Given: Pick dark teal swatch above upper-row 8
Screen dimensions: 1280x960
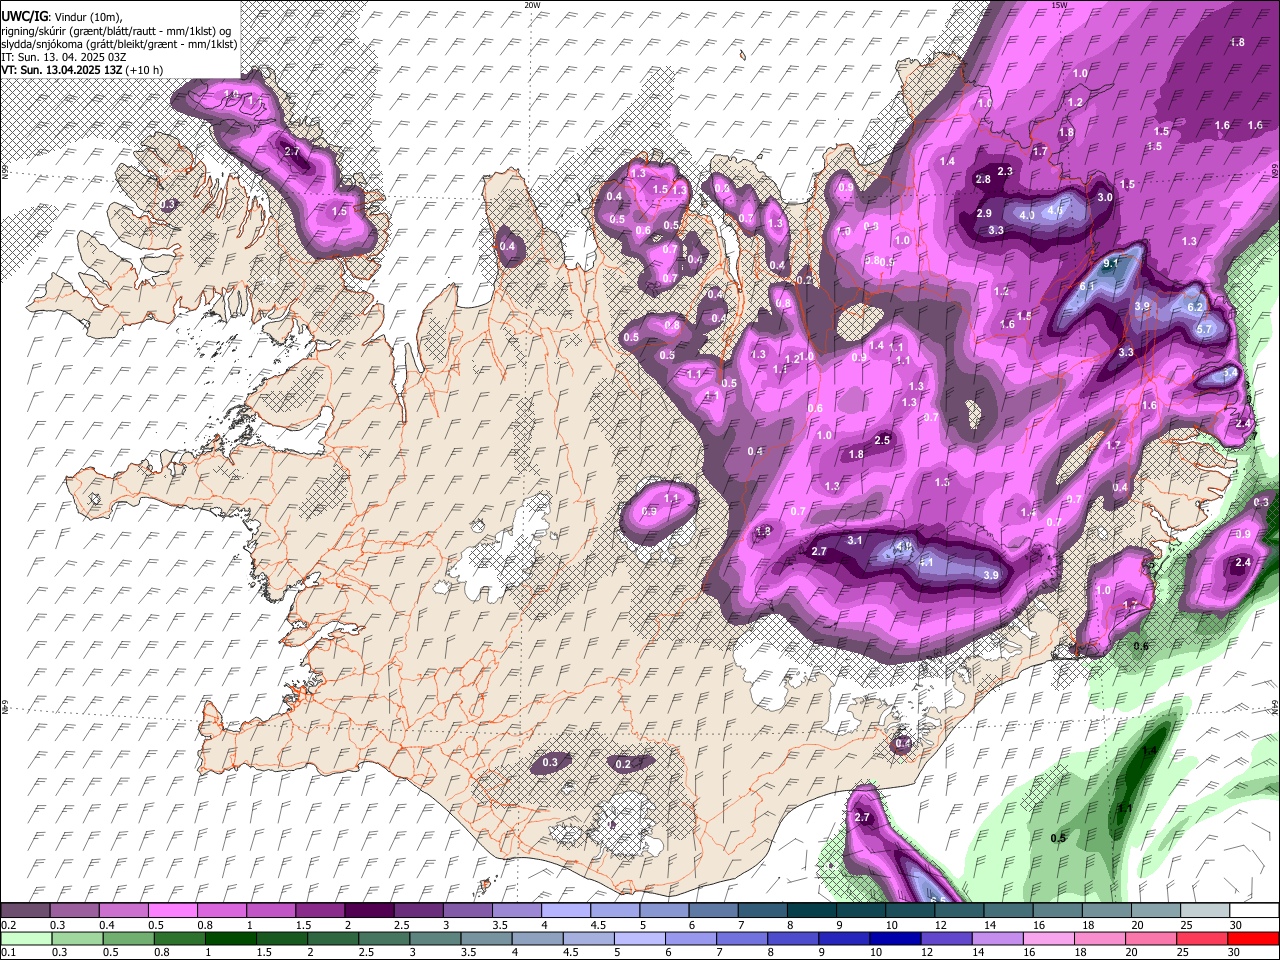Looking at the screenshot, I should pyautogui.click(x=811, y=911).
